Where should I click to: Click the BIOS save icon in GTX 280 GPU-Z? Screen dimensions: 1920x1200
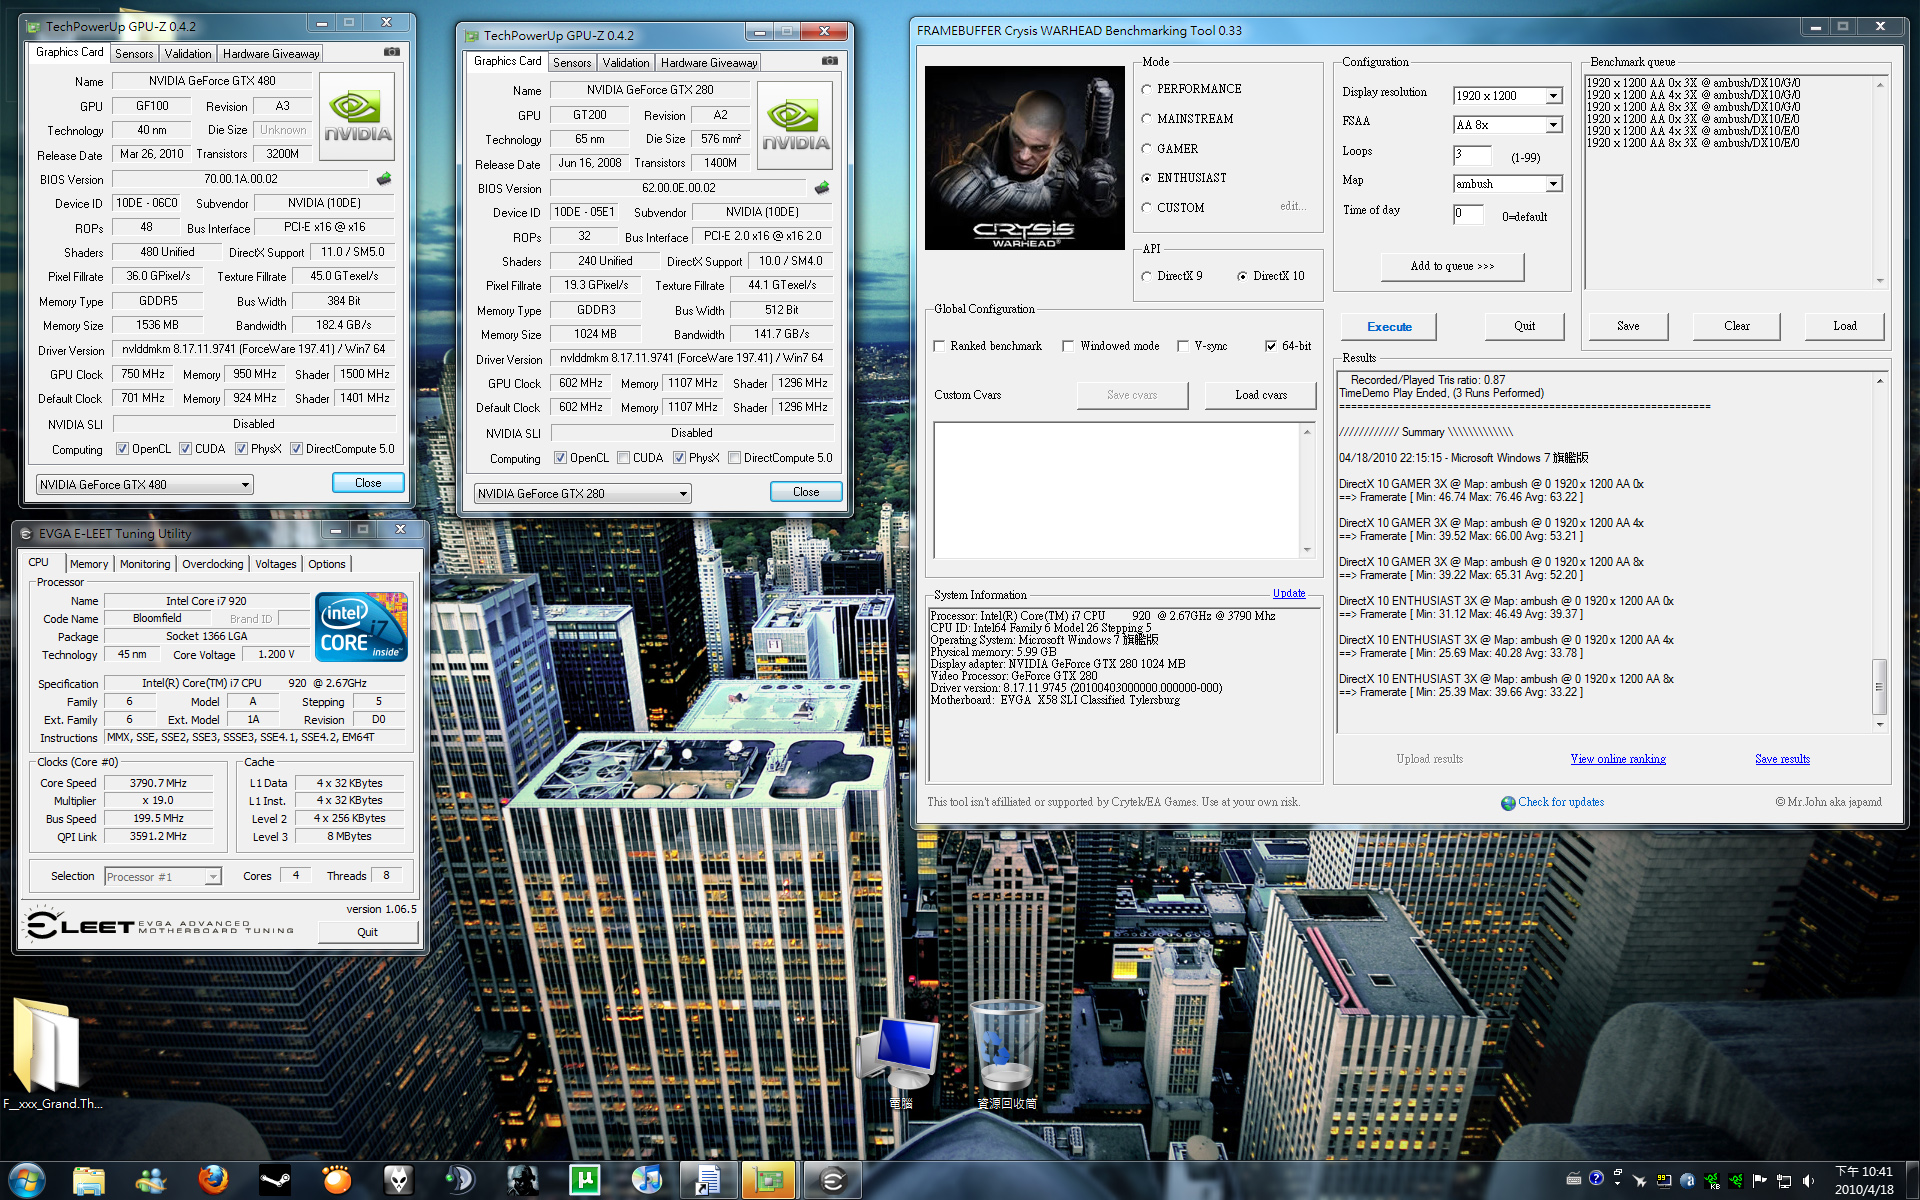(822, 188)
